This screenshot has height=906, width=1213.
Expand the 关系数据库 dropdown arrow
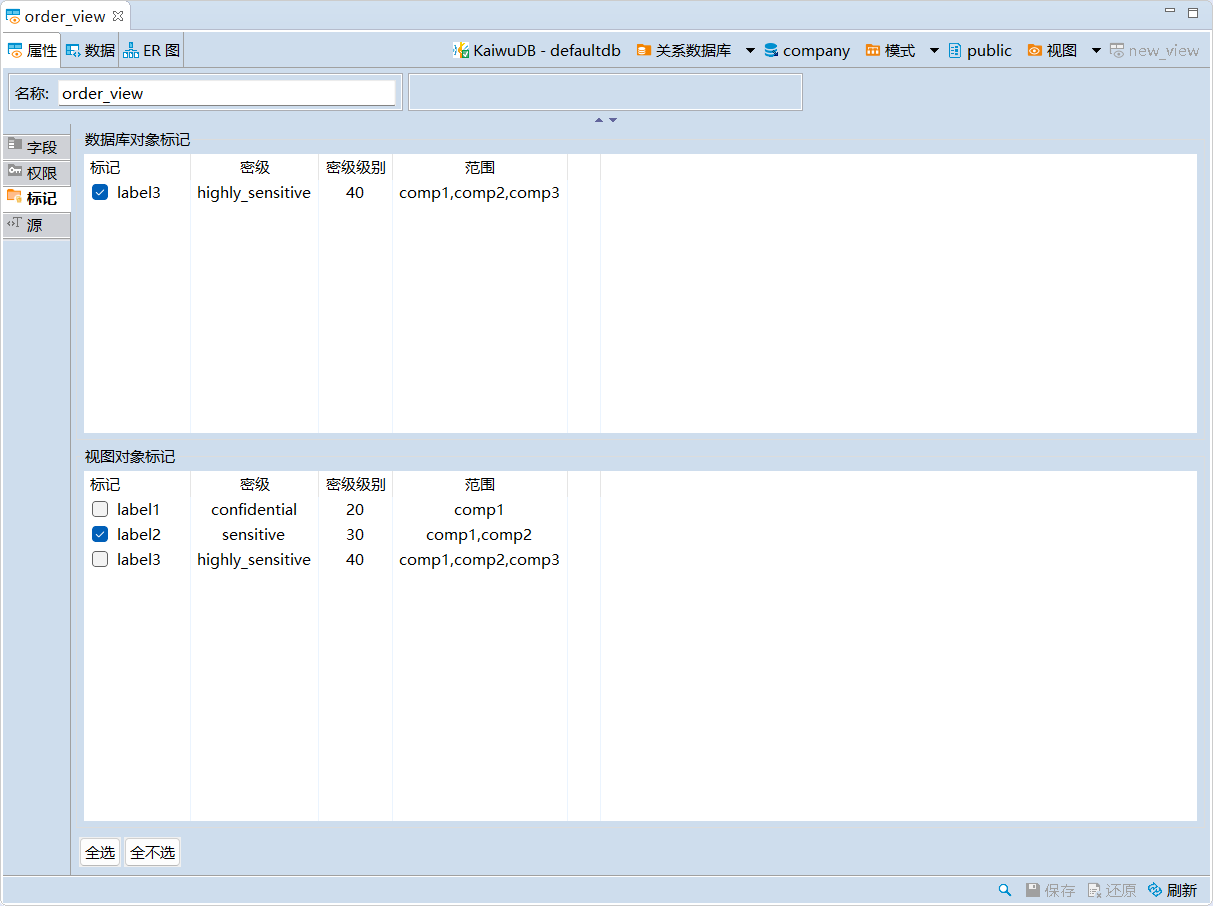tap(750, 50)
